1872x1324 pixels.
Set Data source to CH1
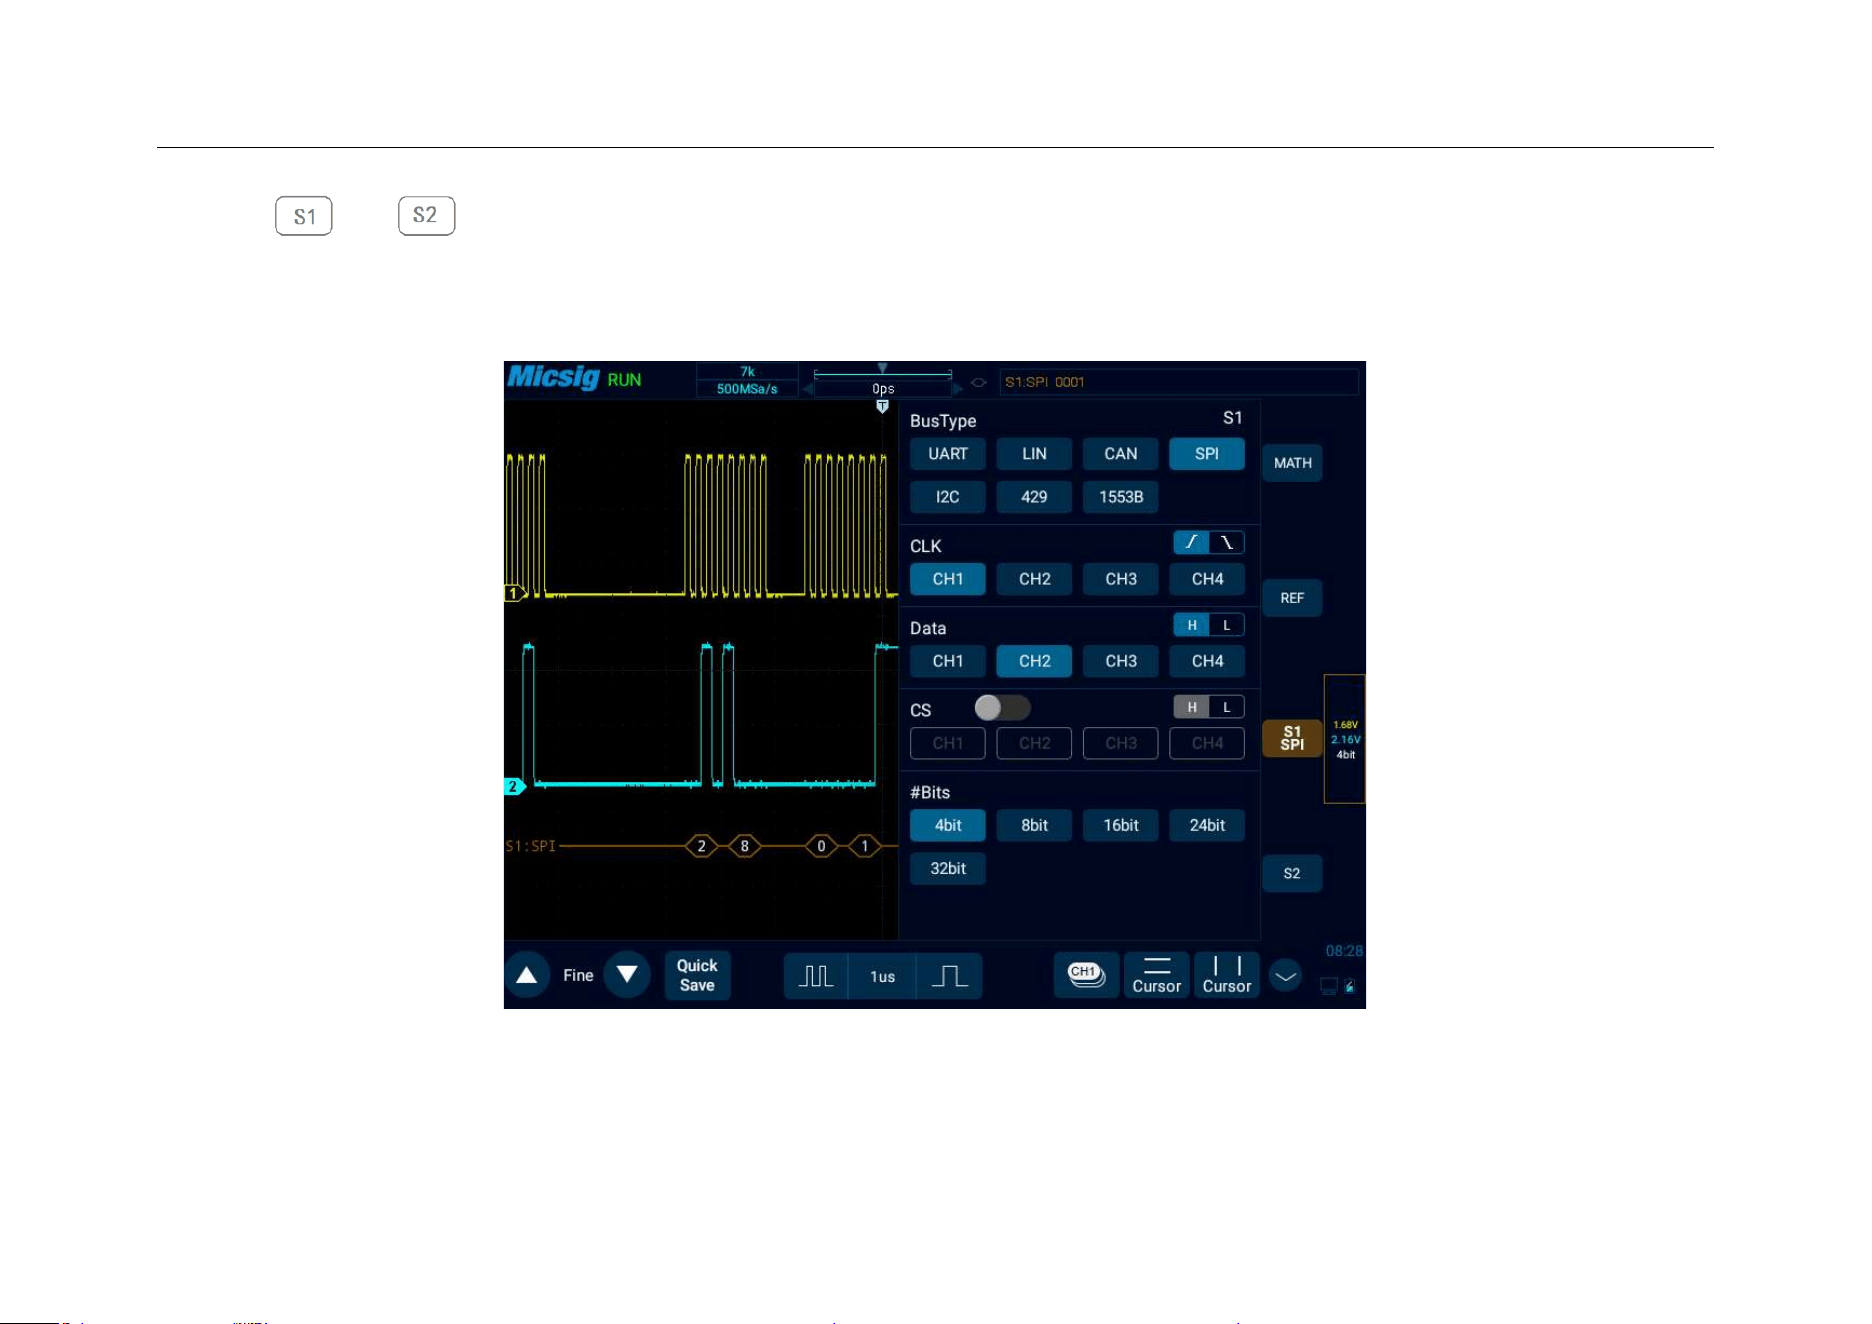coord(947,661)
